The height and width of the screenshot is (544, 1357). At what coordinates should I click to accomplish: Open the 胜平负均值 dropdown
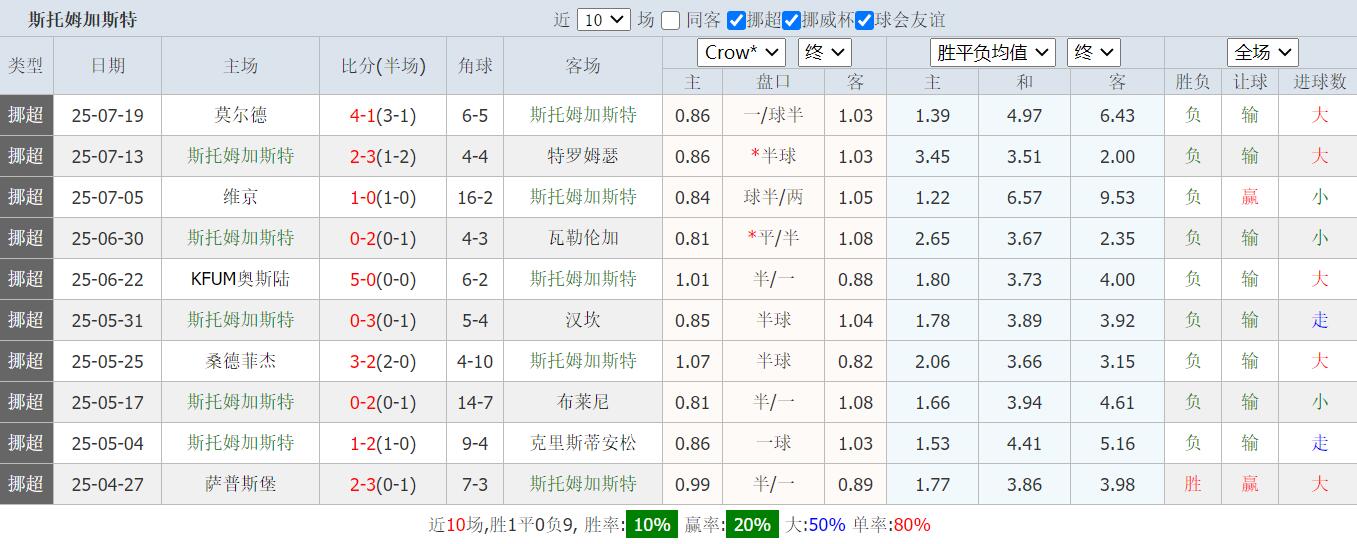(992, 53)
